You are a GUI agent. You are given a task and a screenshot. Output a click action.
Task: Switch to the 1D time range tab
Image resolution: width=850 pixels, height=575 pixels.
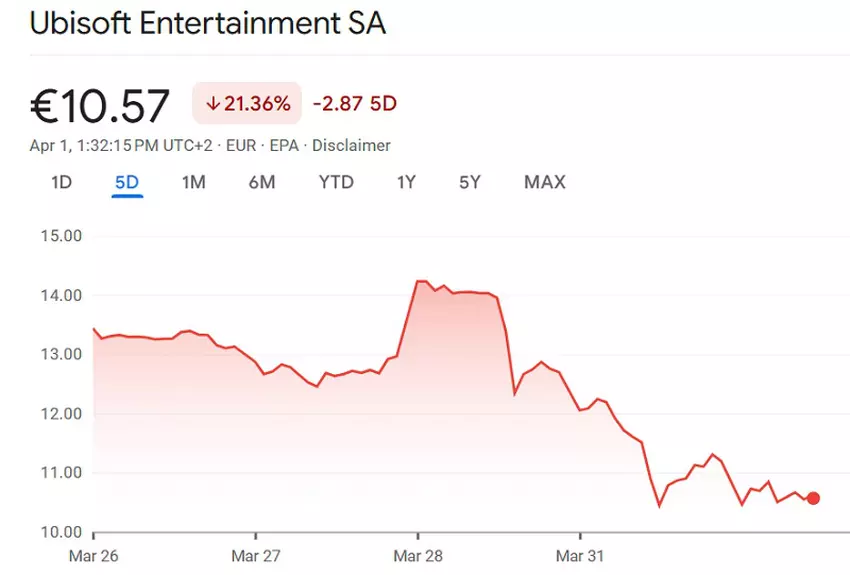(62, 182)
